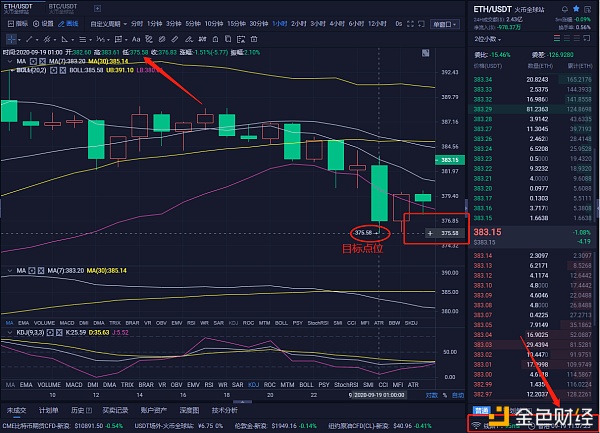Click the 382.97 buy order price row
Viewport: 600px width, 433px height.
532,394
